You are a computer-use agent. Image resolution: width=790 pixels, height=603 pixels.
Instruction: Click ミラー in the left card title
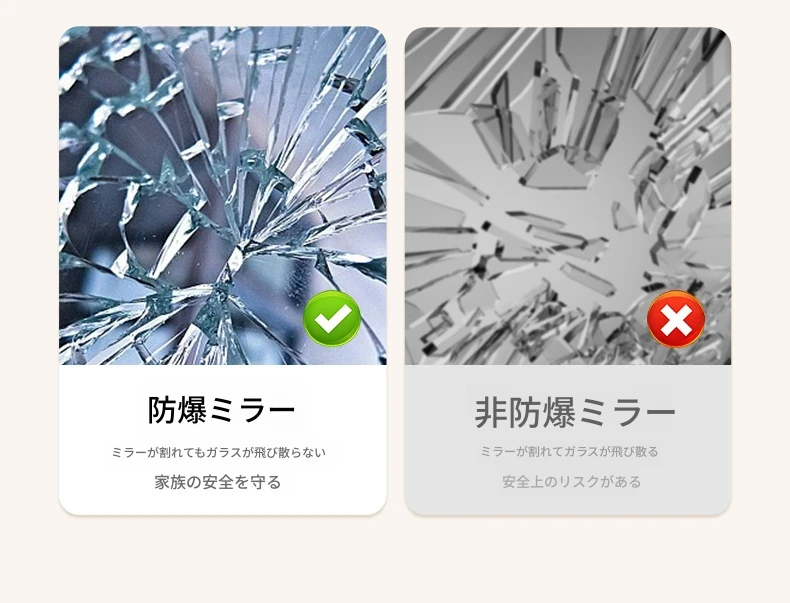[252, 410]
